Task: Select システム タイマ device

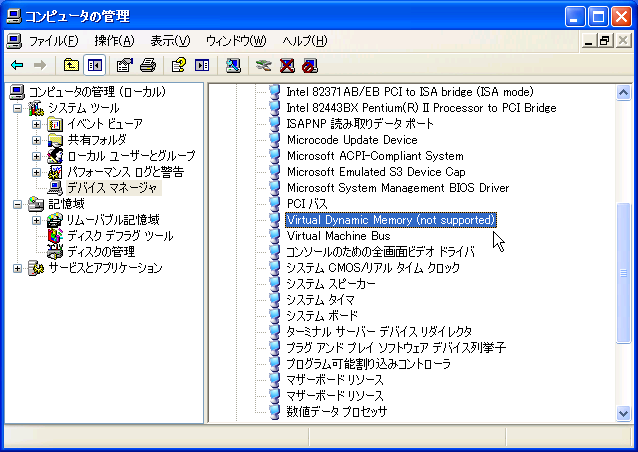Action: click(x=320, y=300)
